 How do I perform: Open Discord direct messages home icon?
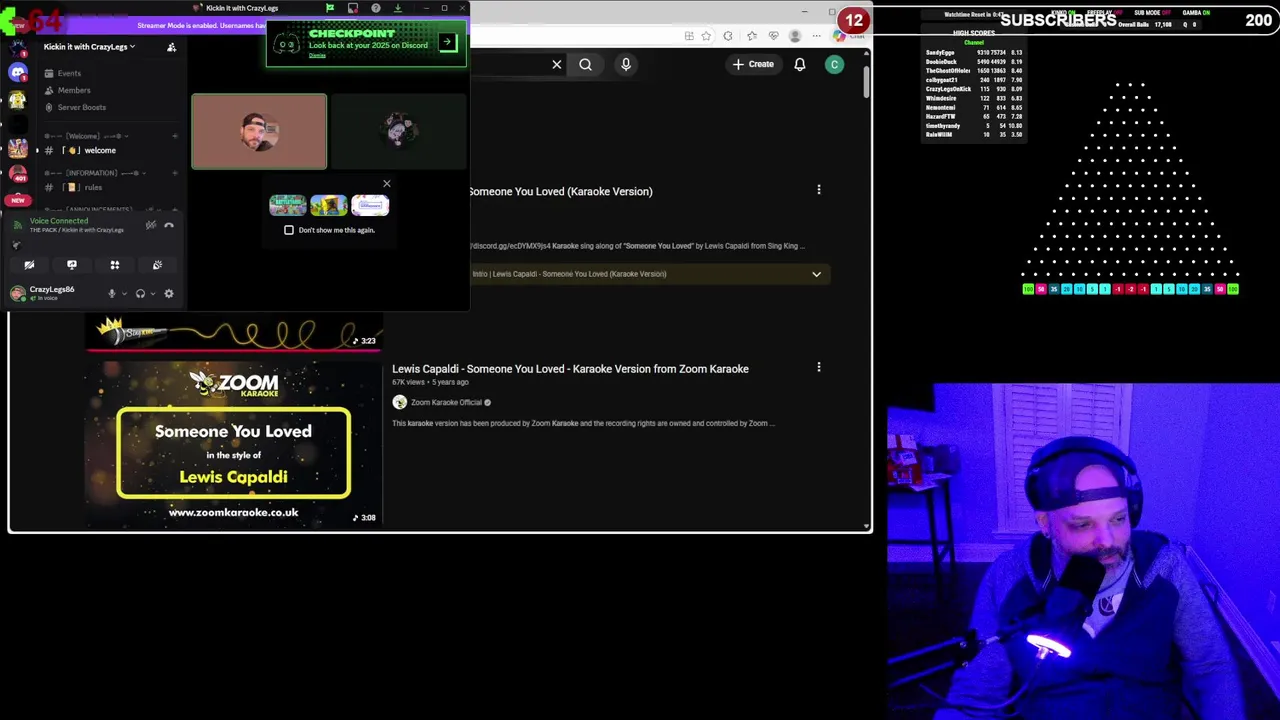pos(18,73)
